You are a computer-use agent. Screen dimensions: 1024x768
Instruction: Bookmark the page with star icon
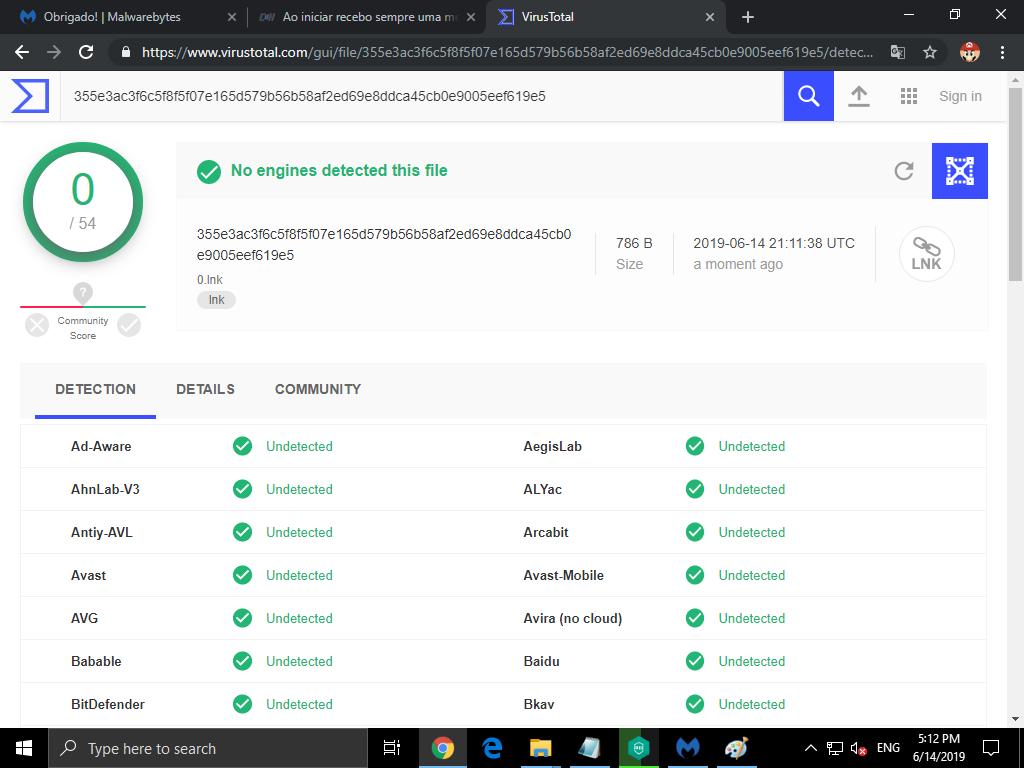point(930,52)
